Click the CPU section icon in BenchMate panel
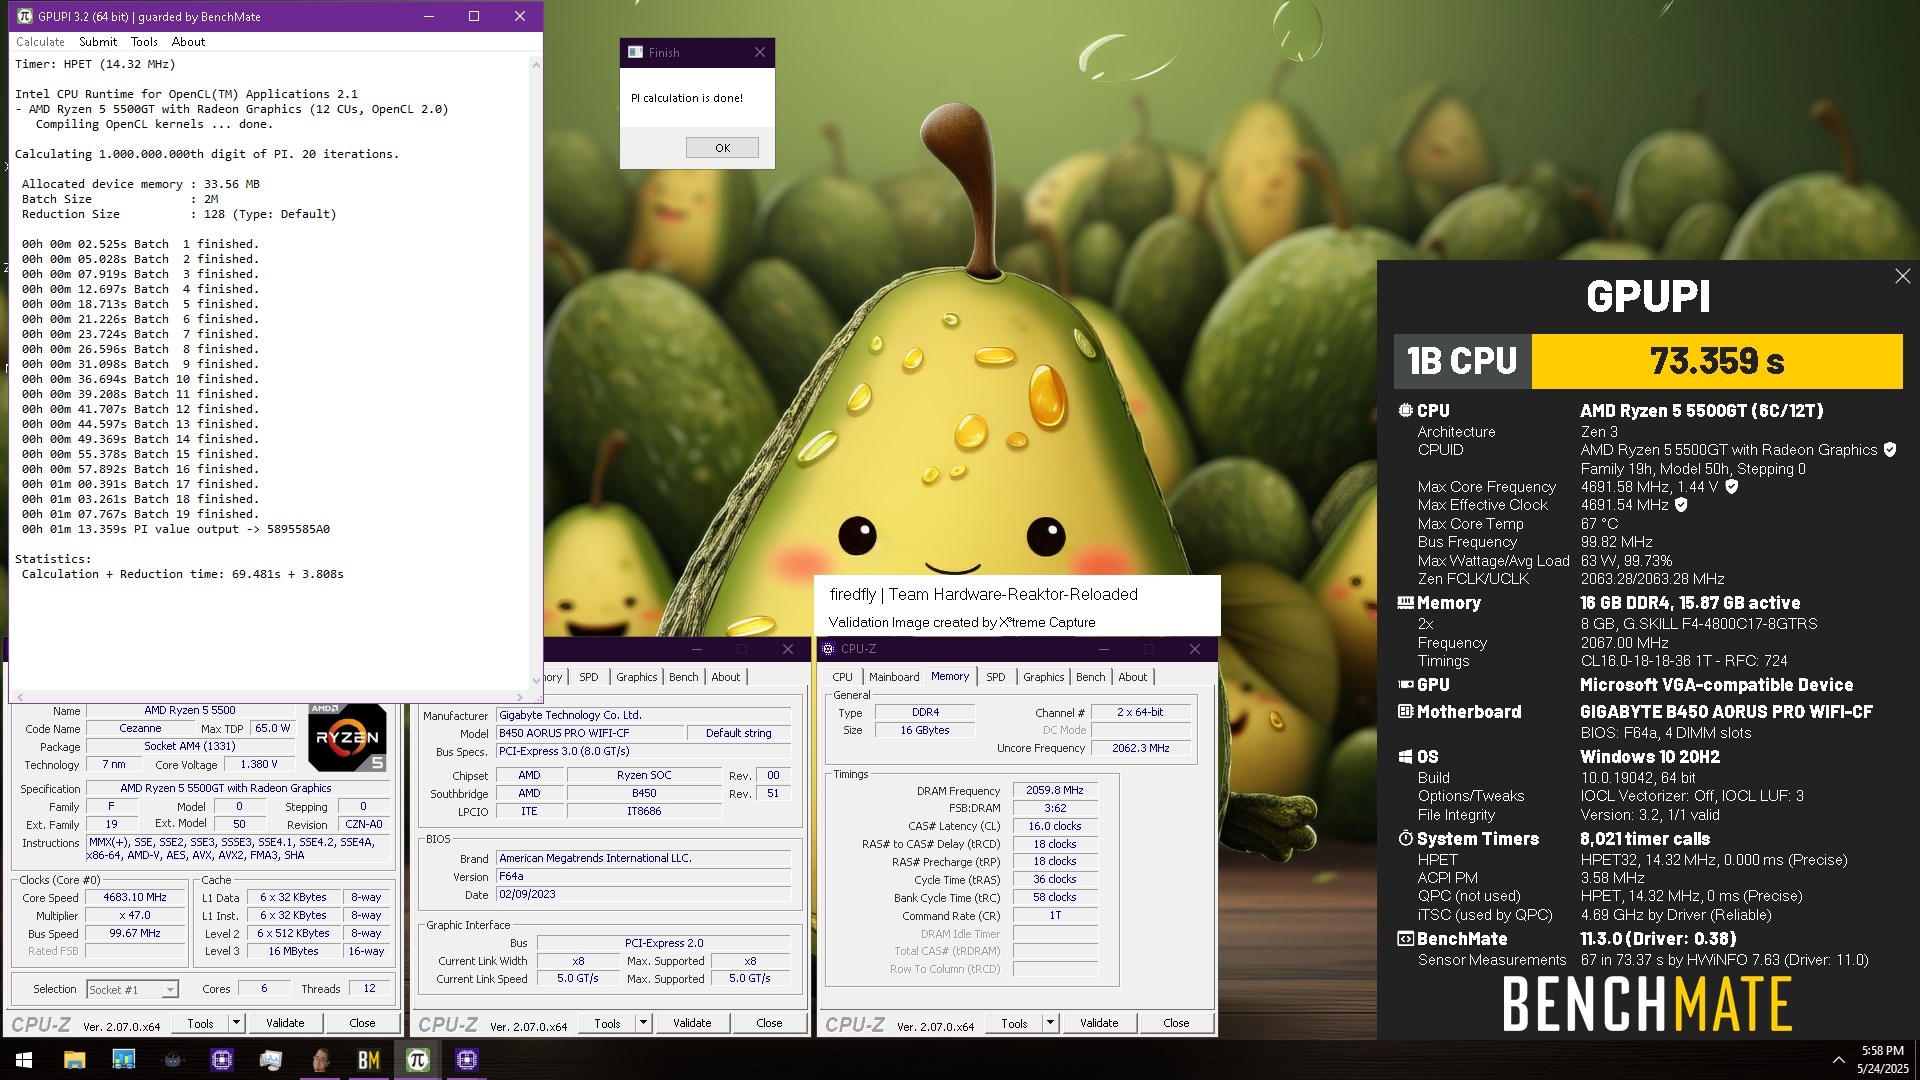 (x=1405, y=411)
